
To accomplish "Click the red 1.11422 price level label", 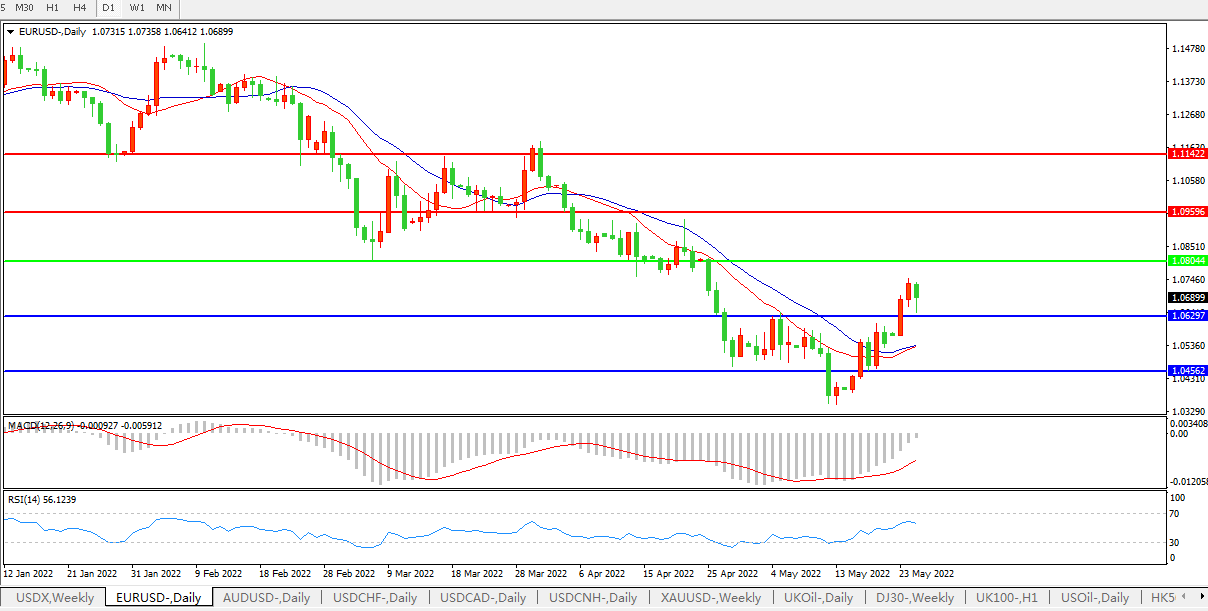I will point(1187,154).
